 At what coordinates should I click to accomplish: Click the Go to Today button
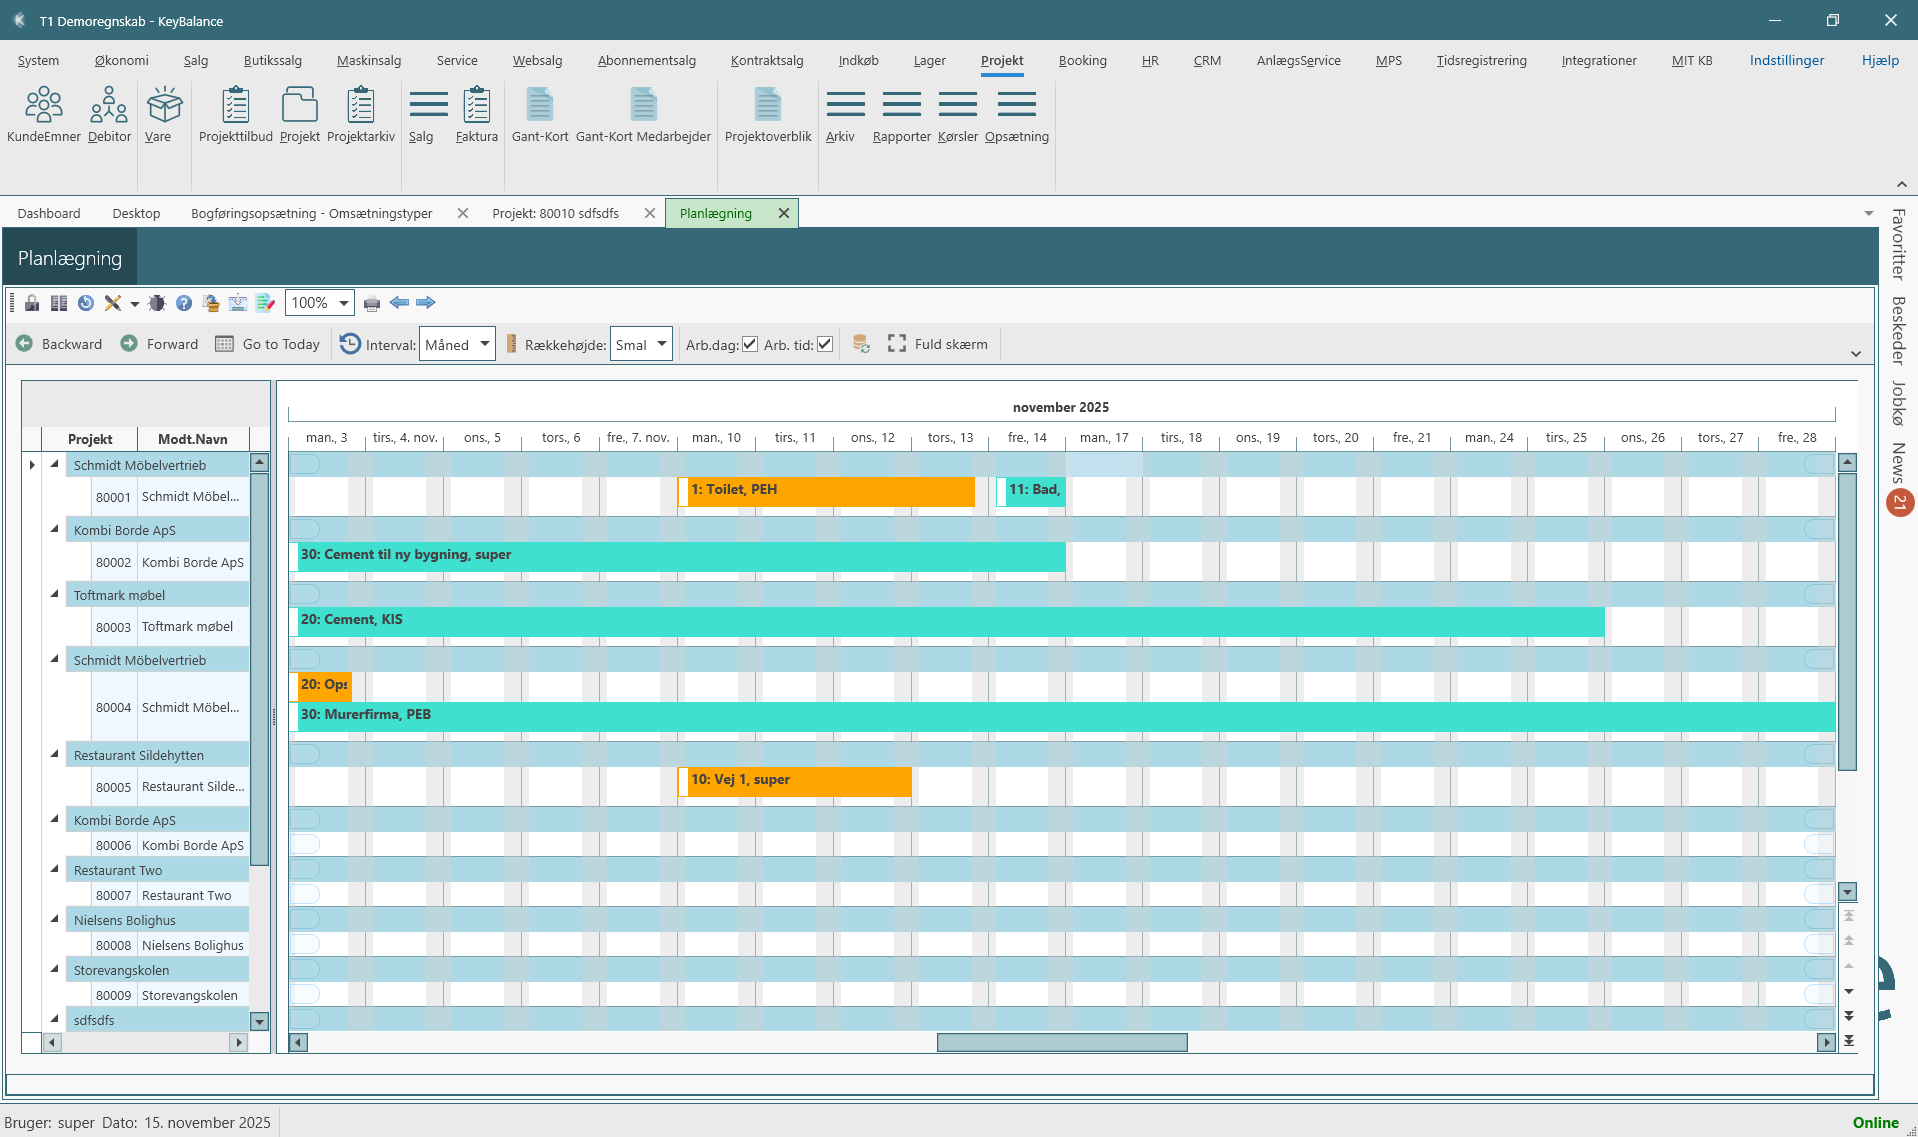[x=268, y=344]
